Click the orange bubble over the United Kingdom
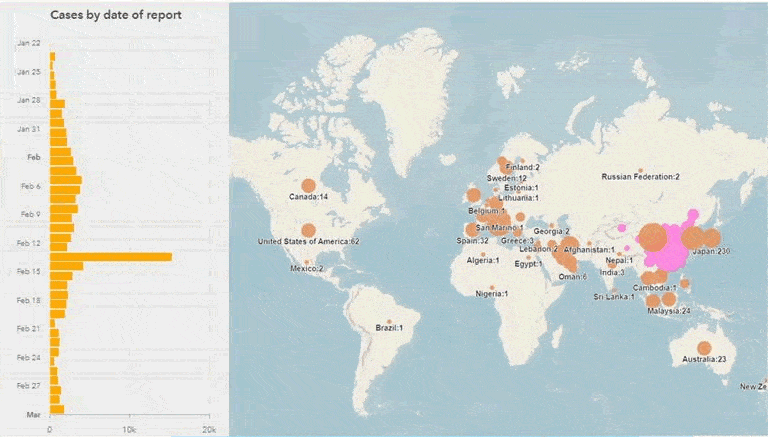Screen dimensions: 768x437 click(x=473, y=195)
